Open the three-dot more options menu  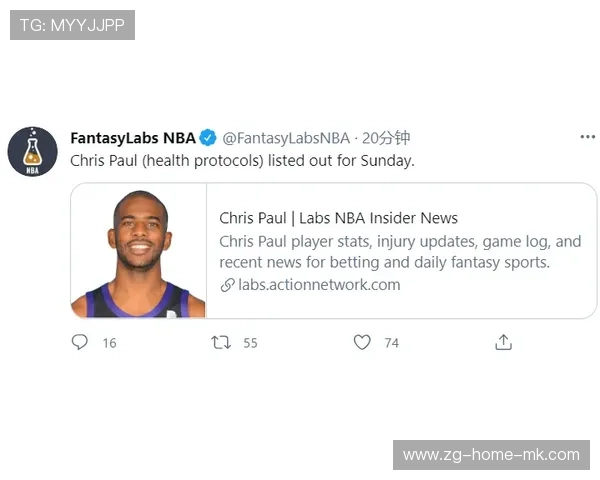point(587,137)
